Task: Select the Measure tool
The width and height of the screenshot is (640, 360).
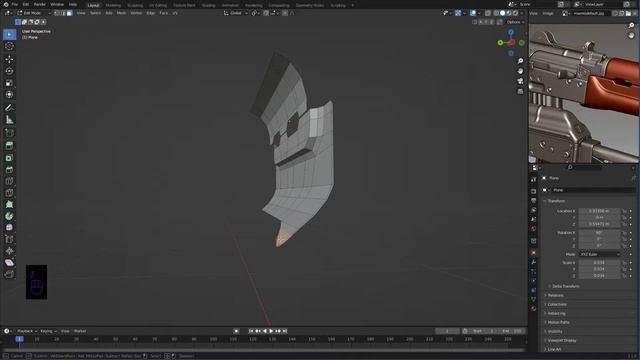Action: pos(9,120)
